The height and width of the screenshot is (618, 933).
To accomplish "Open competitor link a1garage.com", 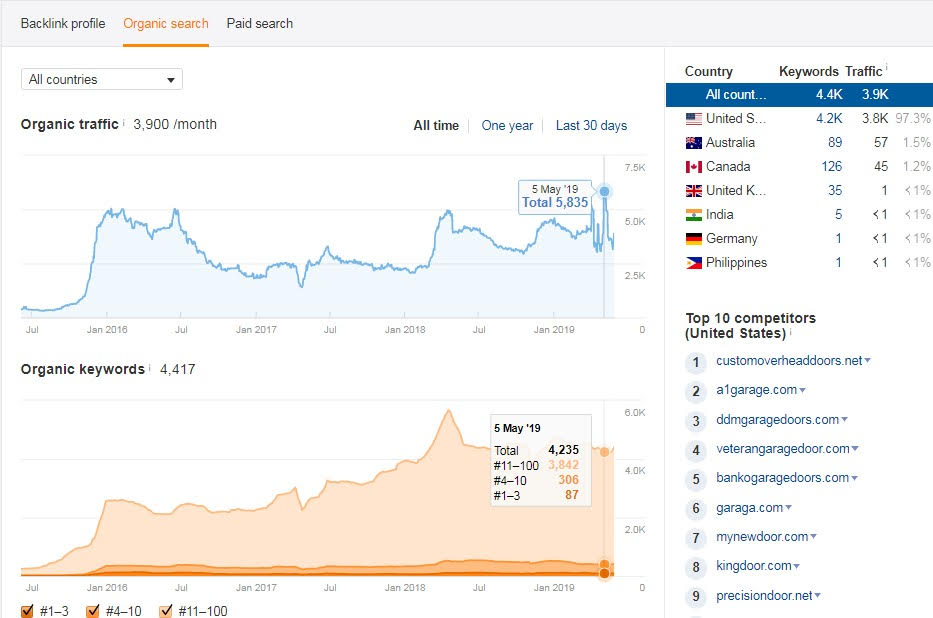I will 756,390.
